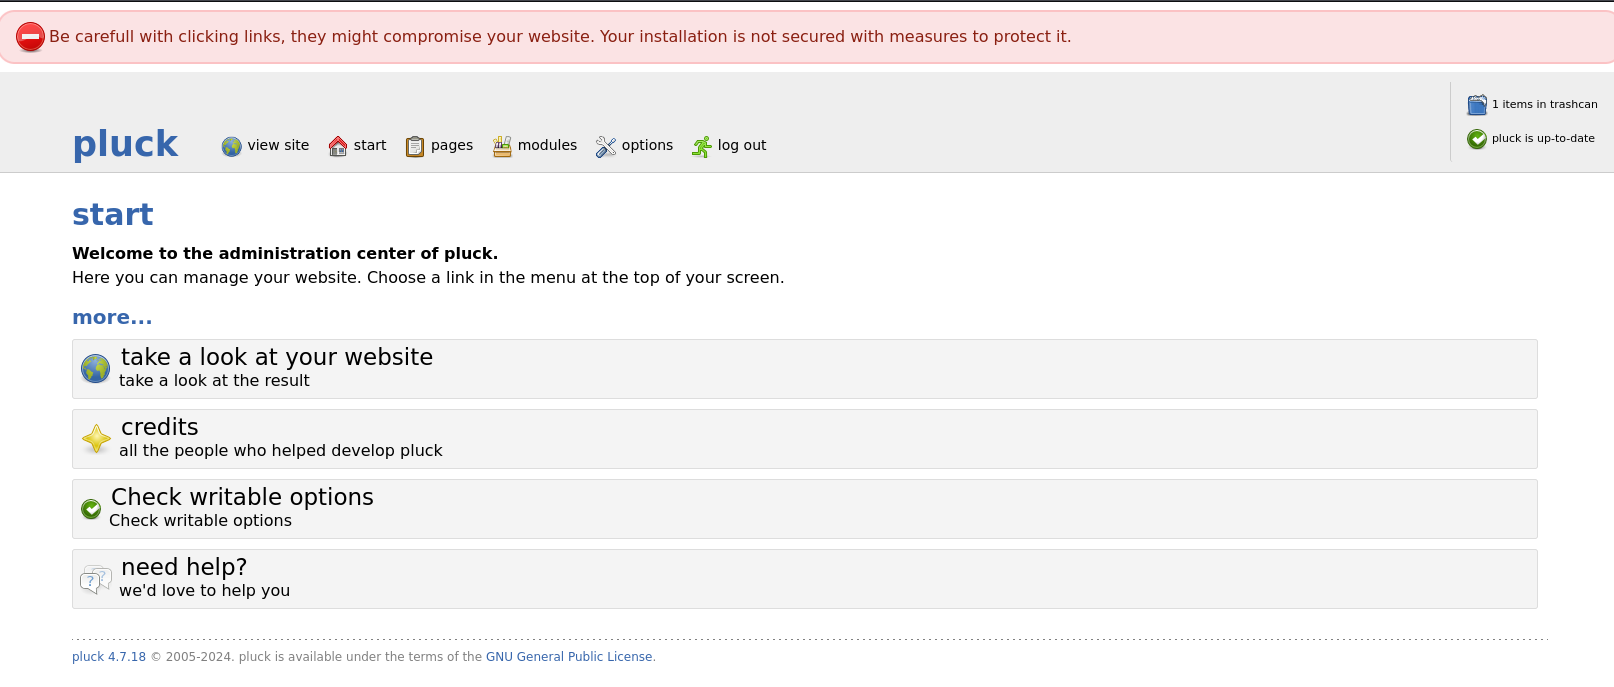
Task: Click the 'start' page heading
Action: point(113,214)
